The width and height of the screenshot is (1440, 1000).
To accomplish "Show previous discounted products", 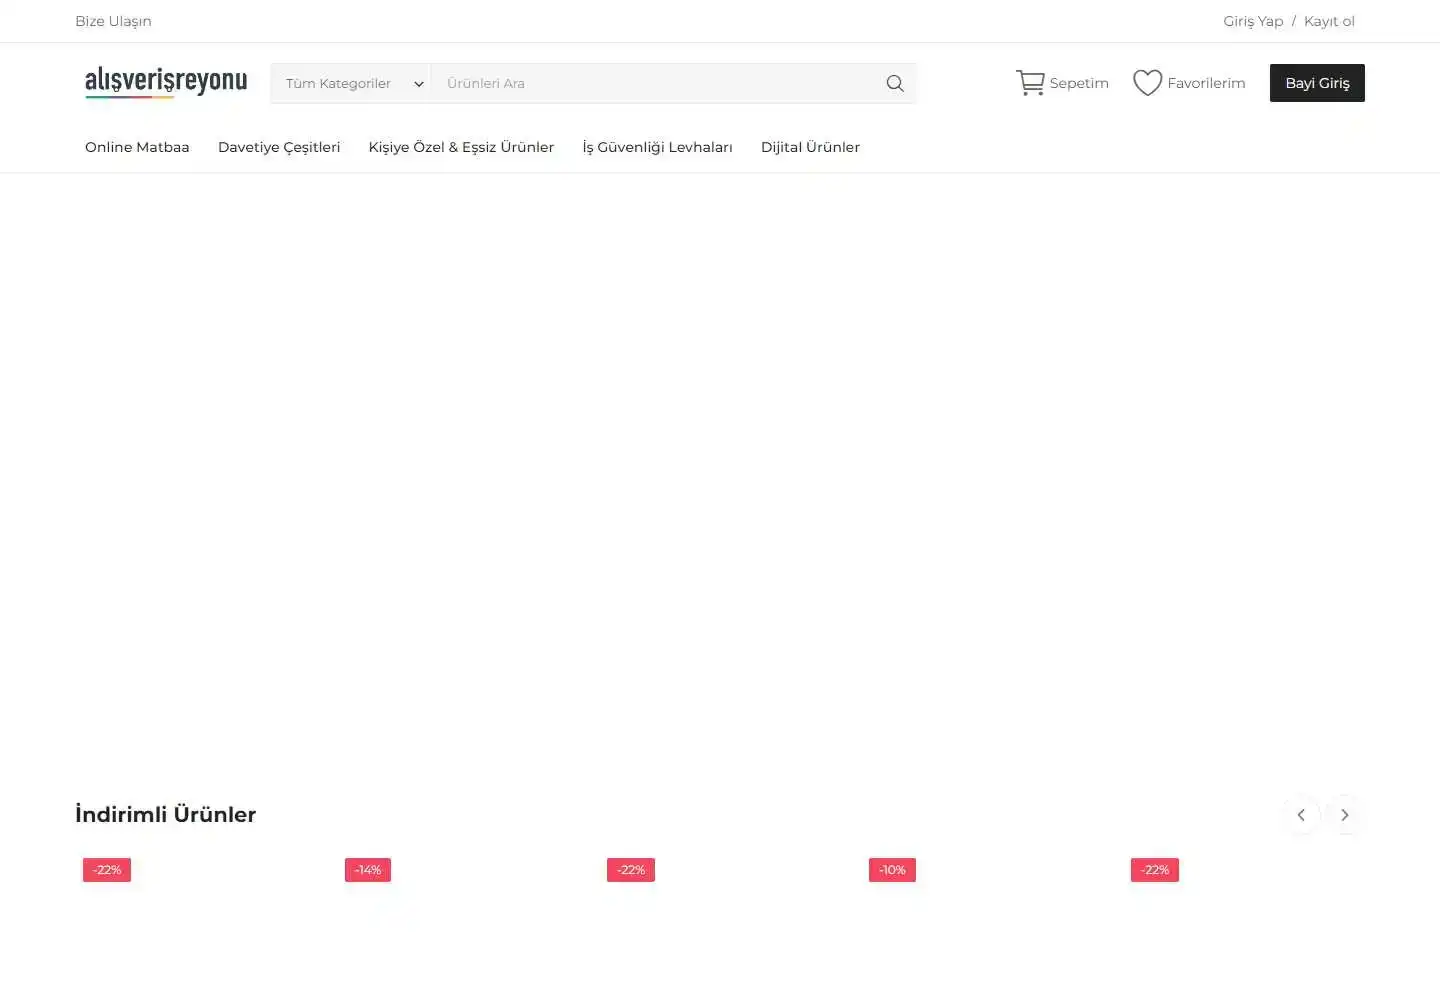I will (1301, 815).
